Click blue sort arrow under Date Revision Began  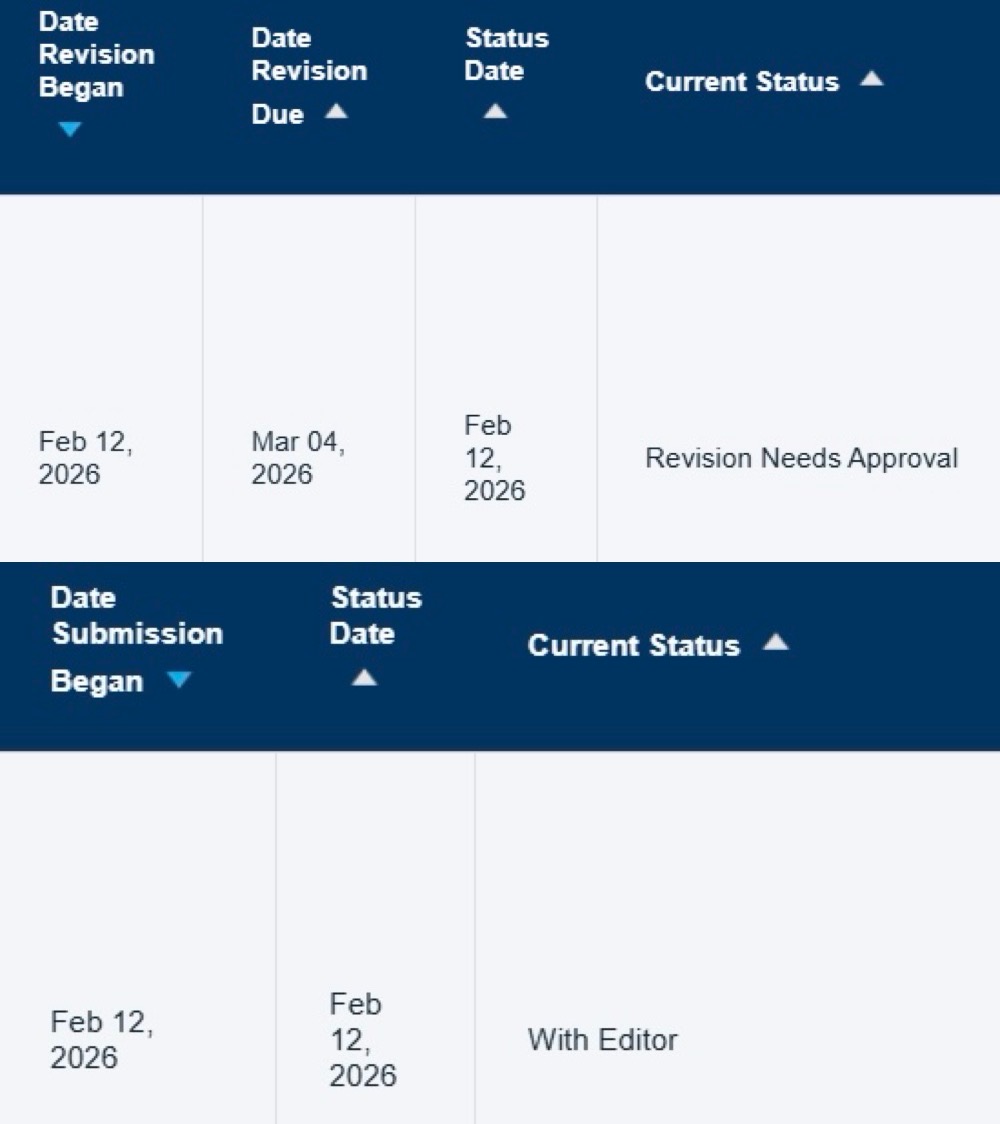[x=69, y=129]
